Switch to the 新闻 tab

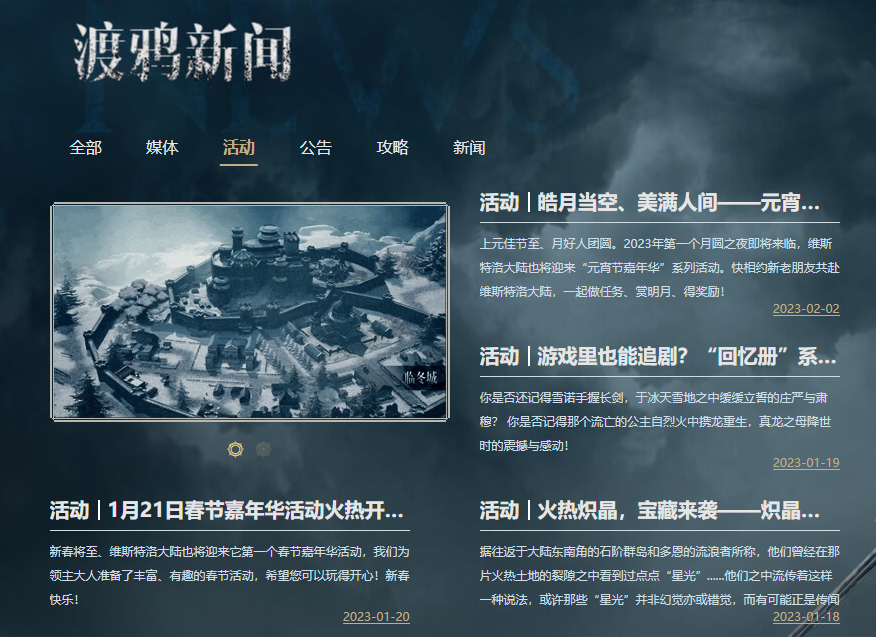coord(469,148)
